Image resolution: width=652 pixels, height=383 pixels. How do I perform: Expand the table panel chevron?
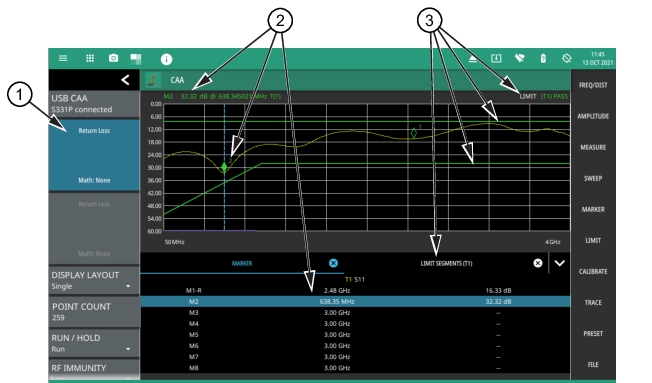(560, 263)
